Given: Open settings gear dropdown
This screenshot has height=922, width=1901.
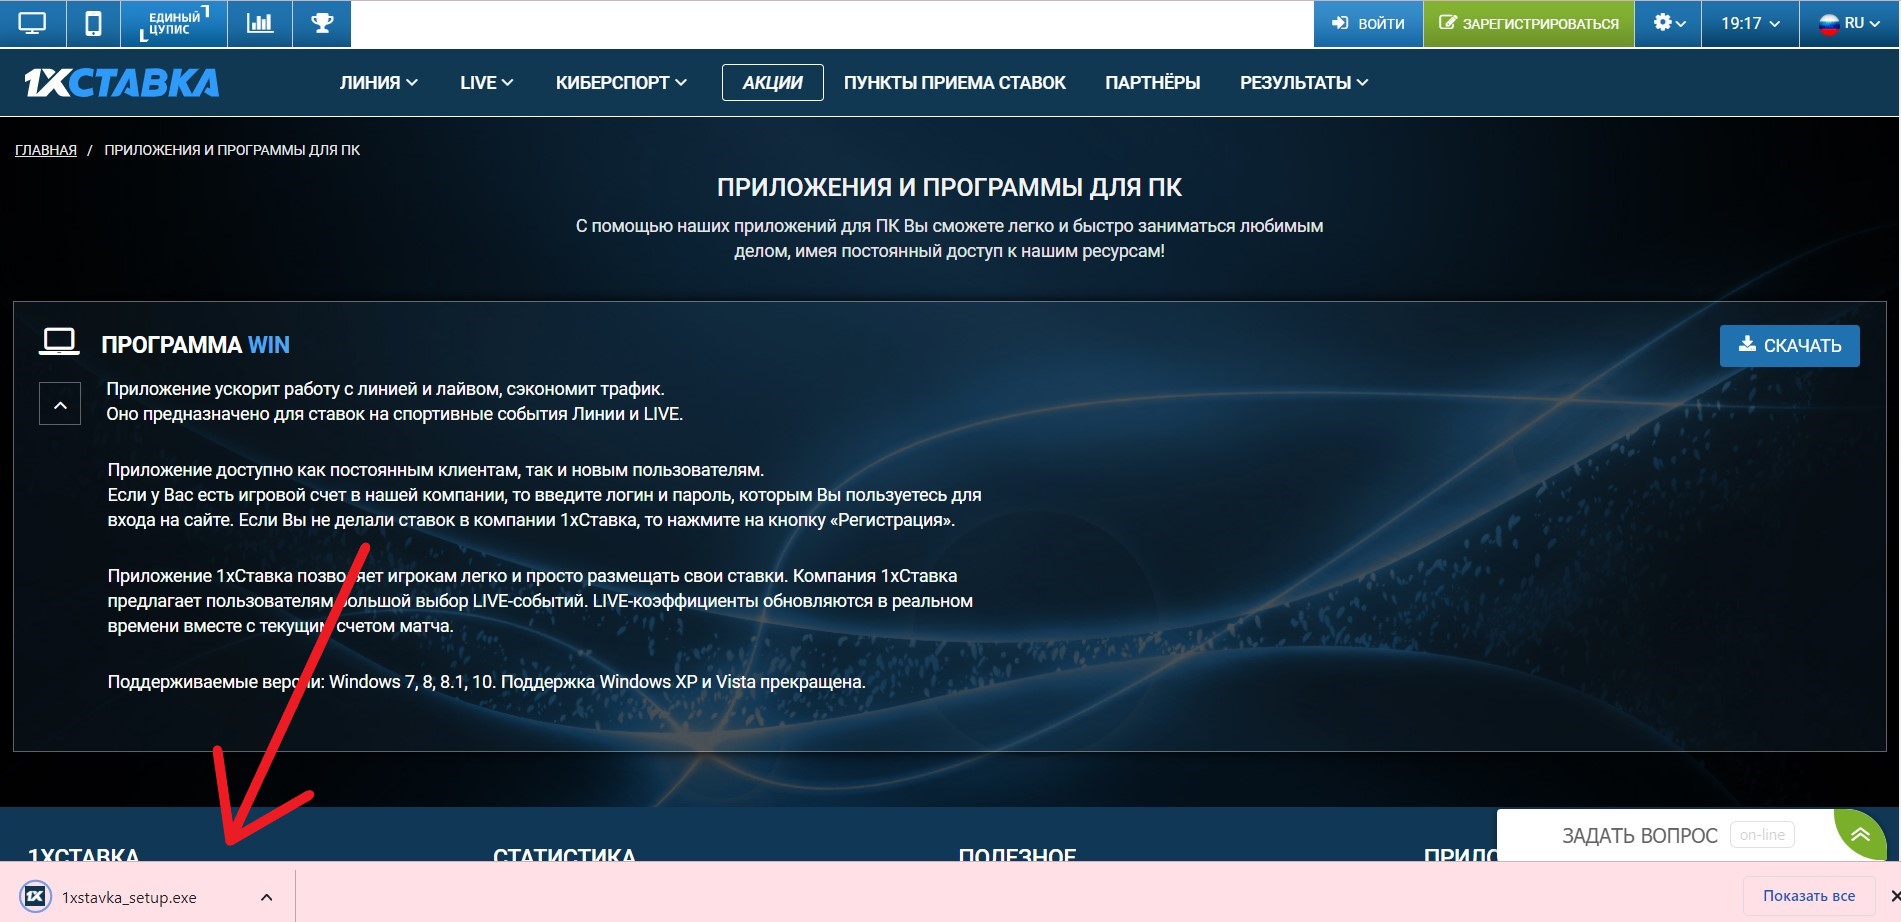Looking at the screenshot, I should click(1669, 23).
